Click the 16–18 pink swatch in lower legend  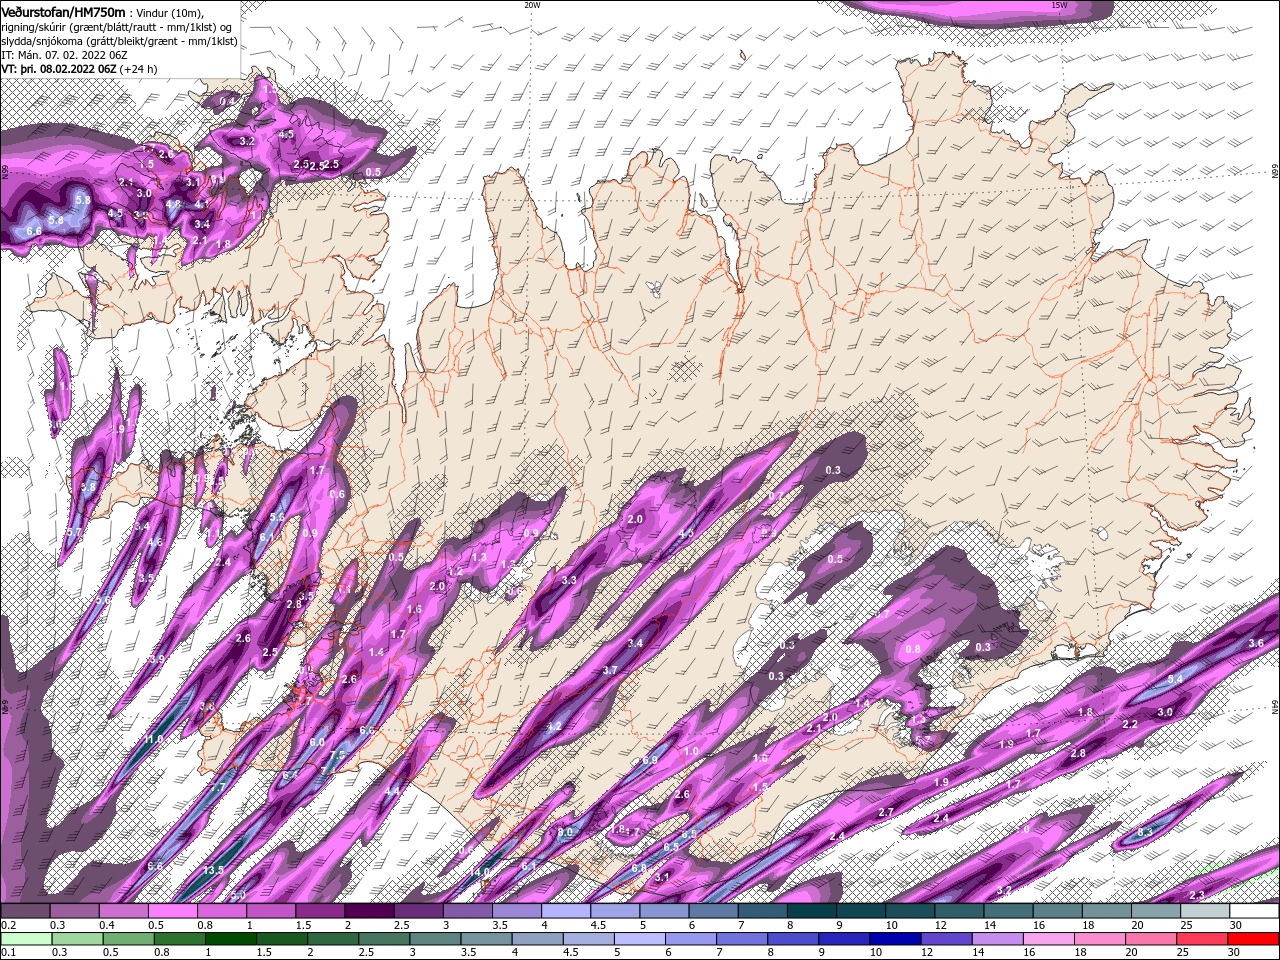tap(1048, 939)
